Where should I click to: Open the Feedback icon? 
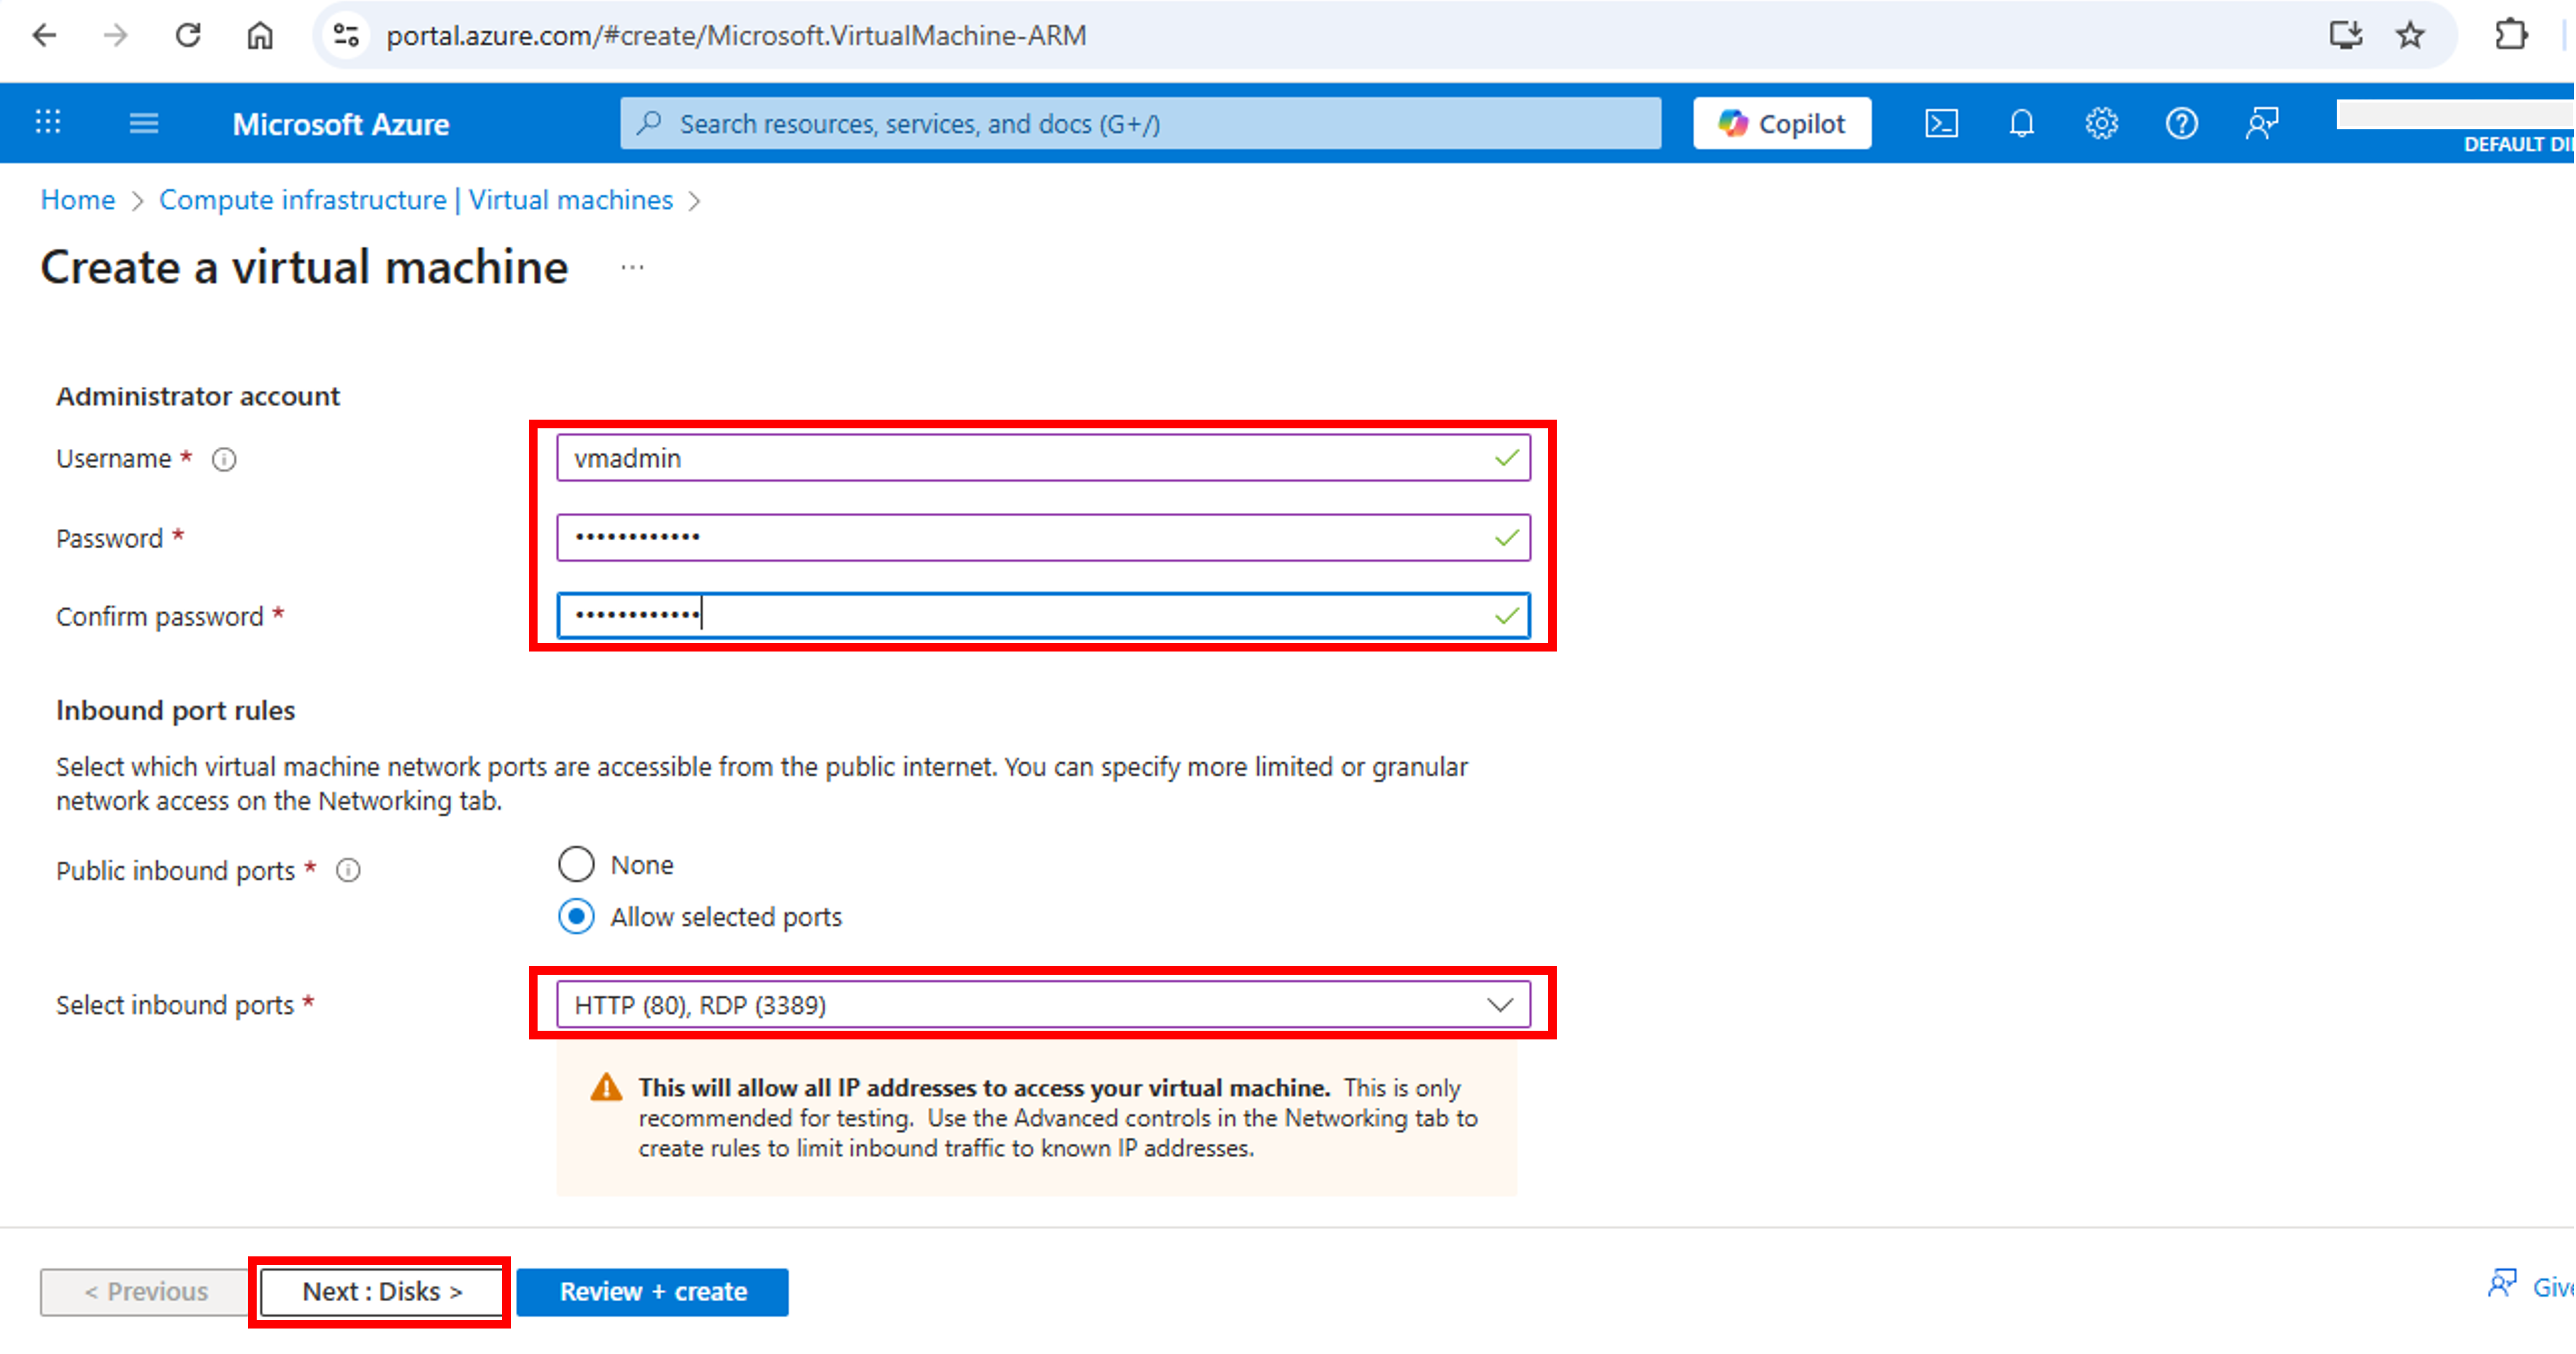(x=2262, y=123)
